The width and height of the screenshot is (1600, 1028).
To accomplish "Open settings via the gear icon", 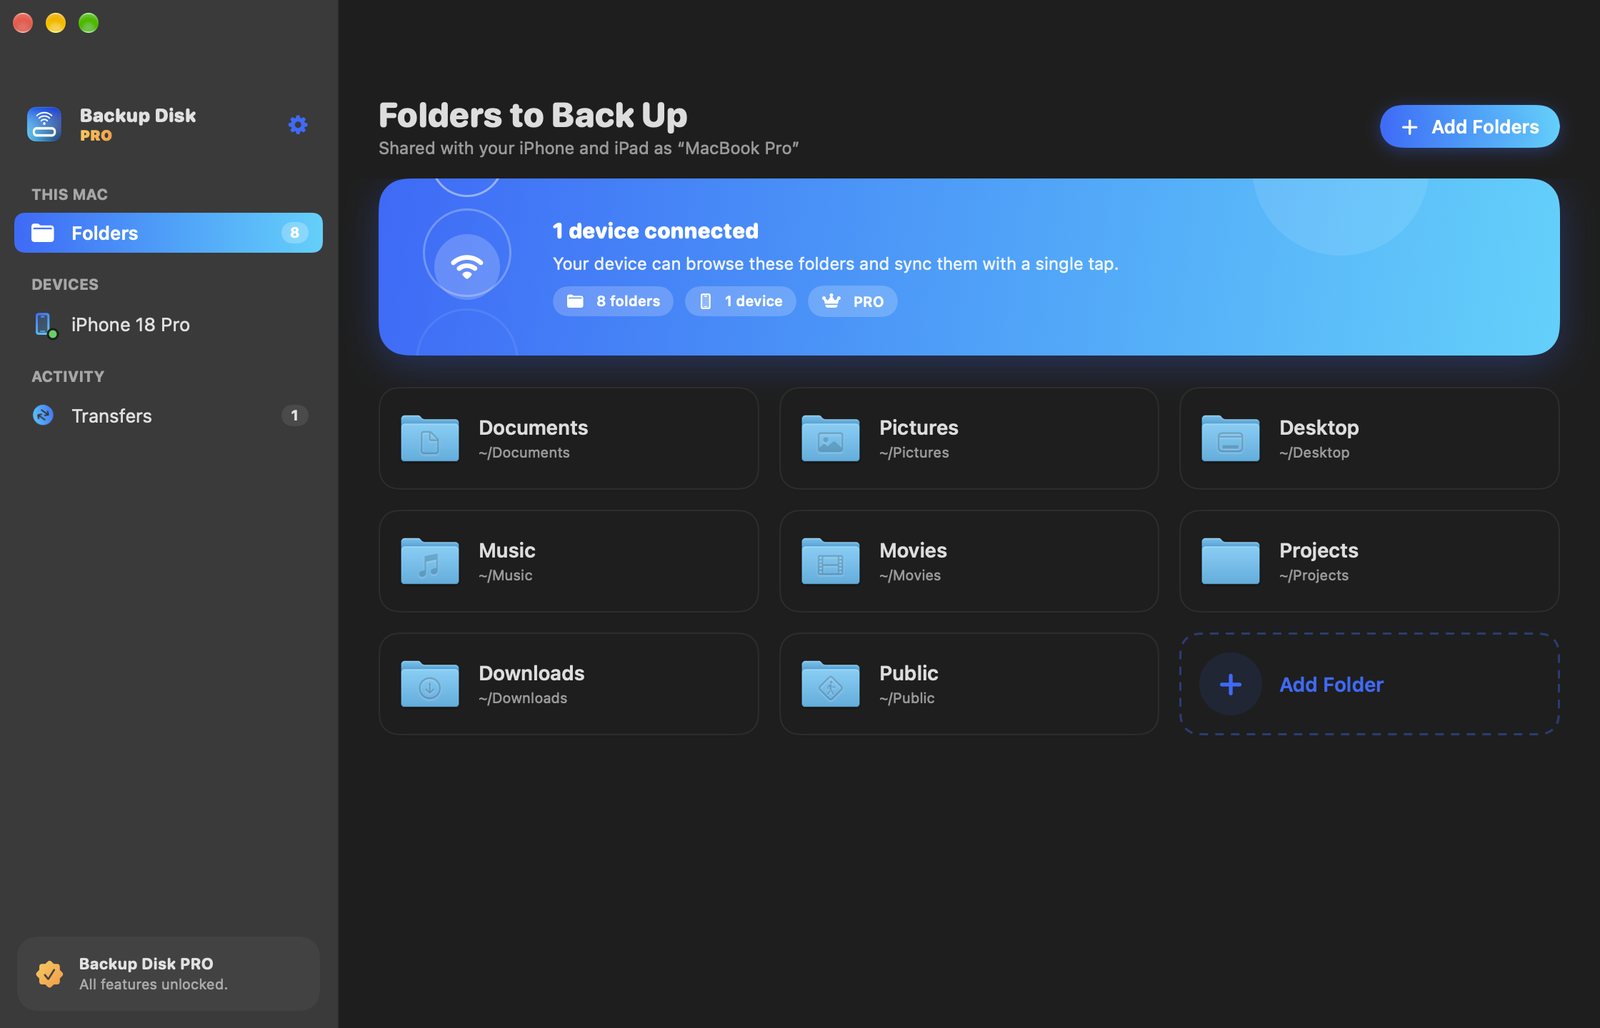I will [x=298, y=125].
